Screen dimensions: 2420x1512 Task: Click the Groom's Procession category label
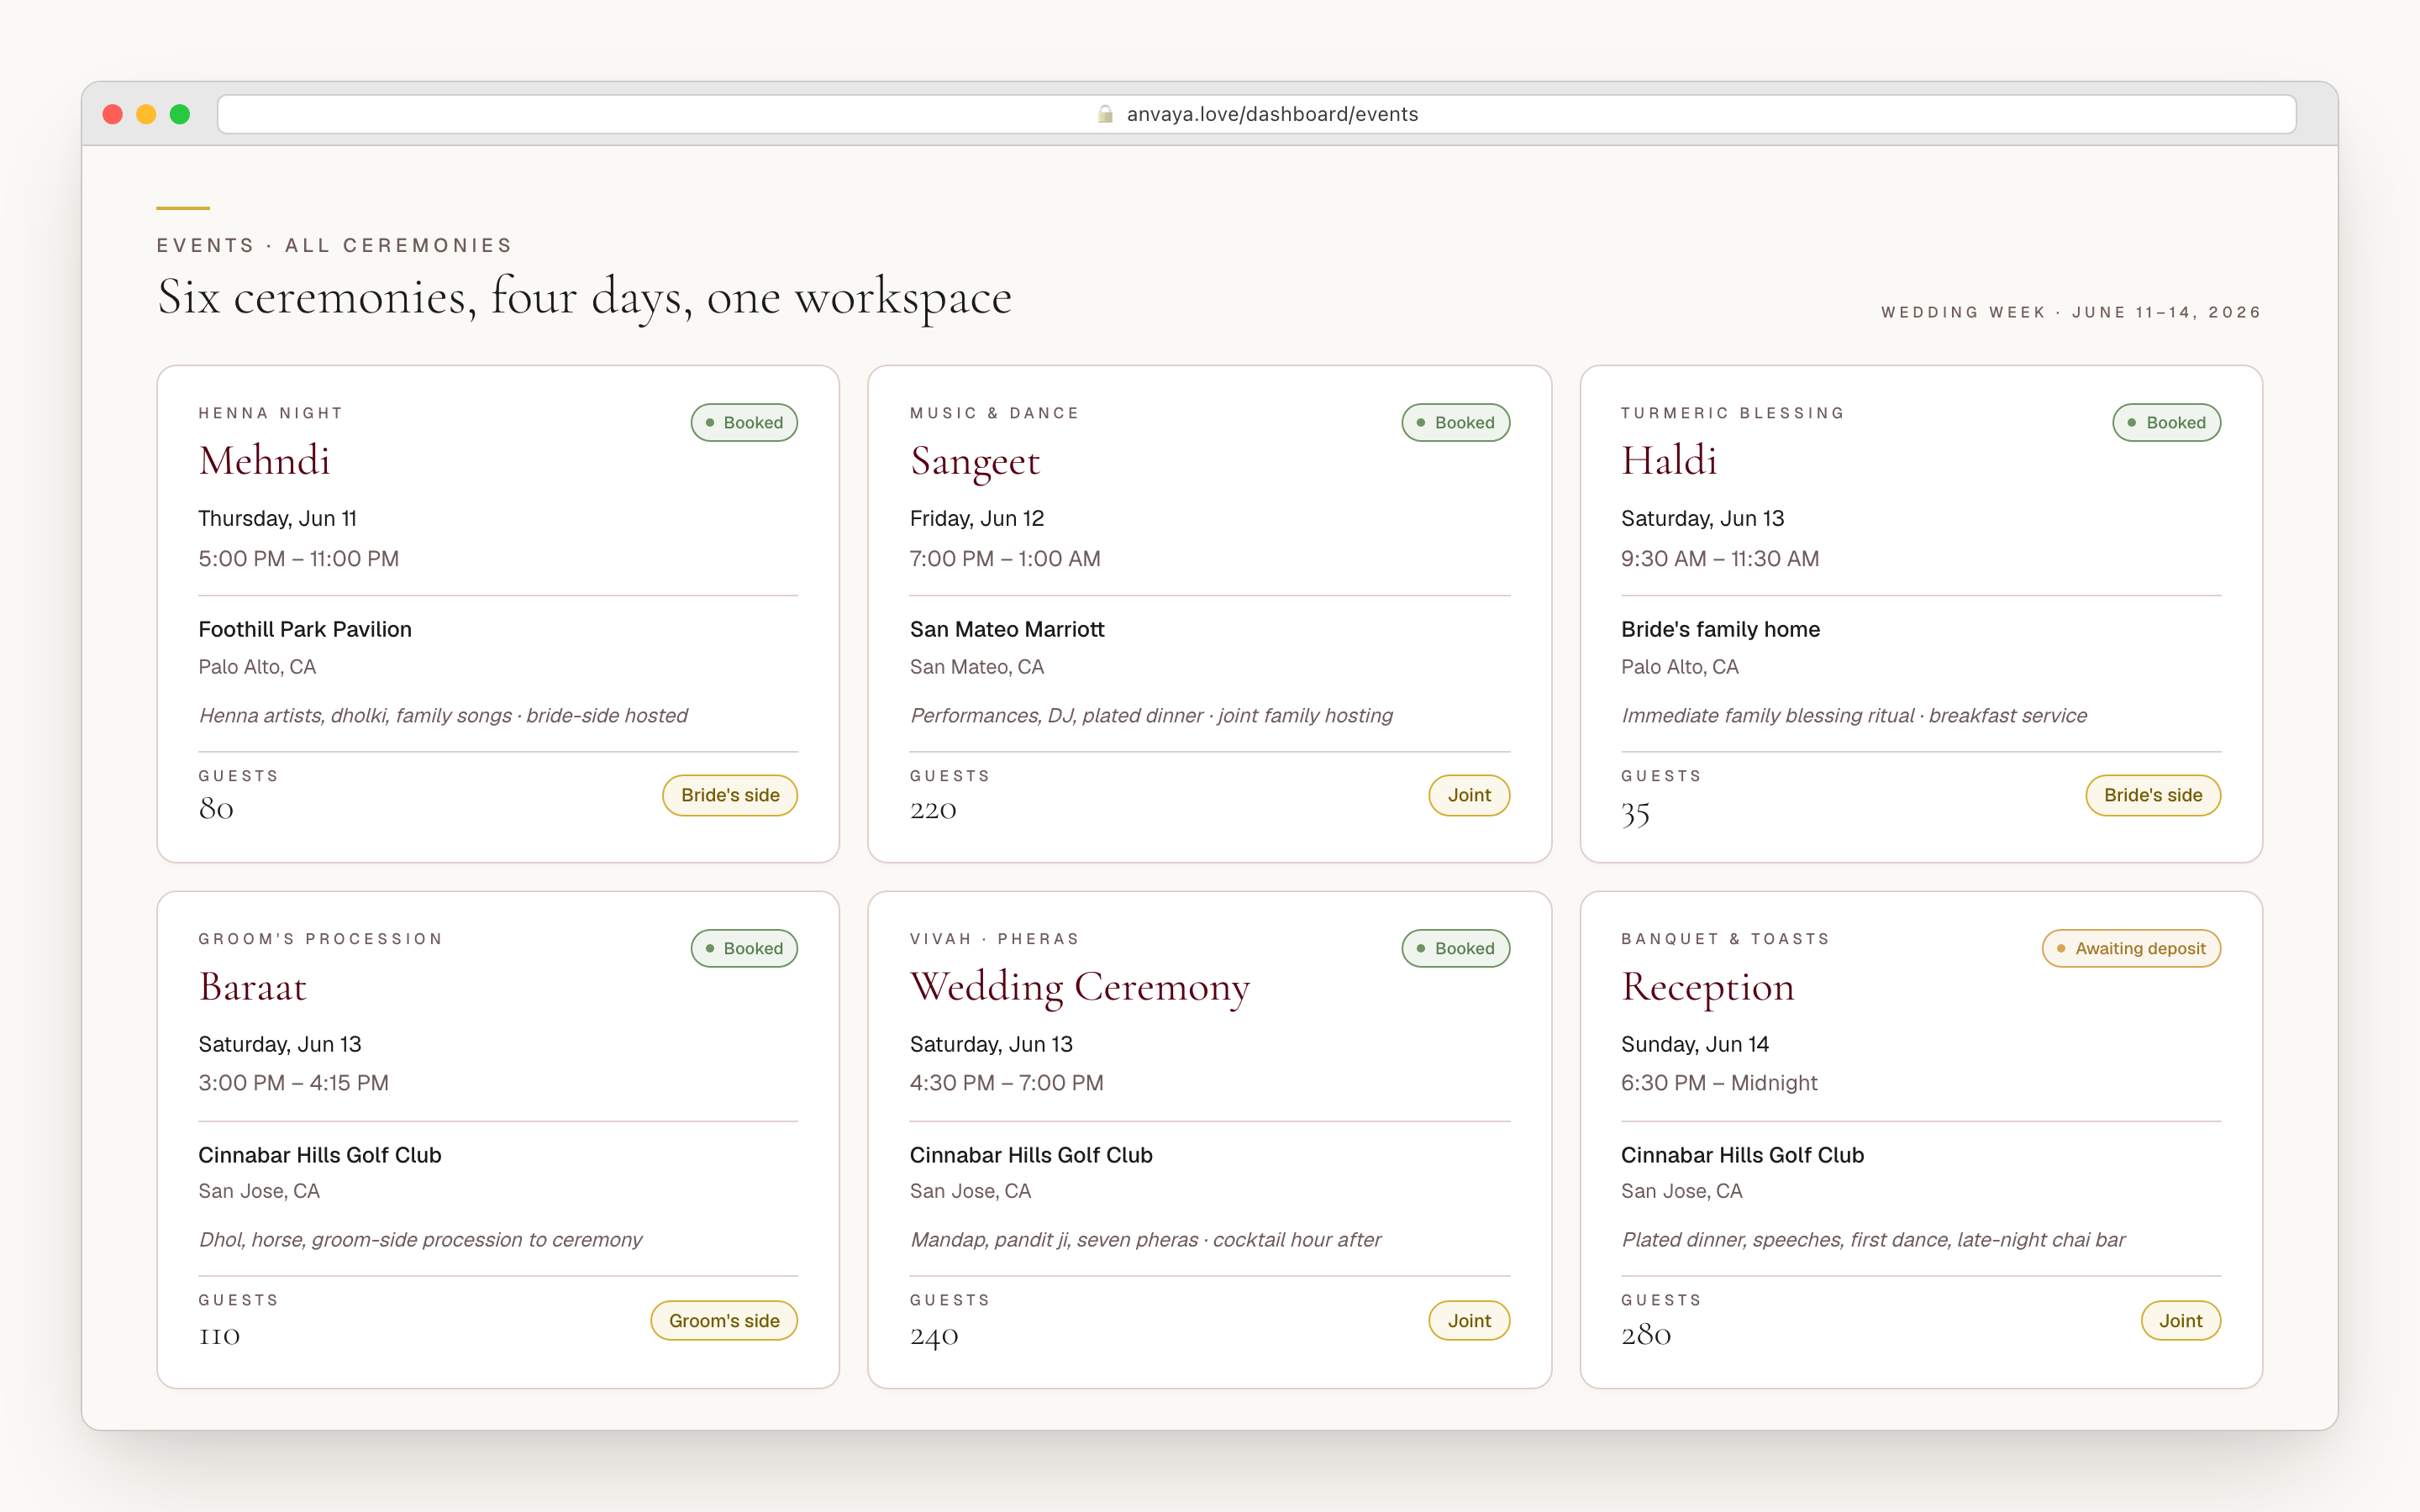[x=321, y=939]
